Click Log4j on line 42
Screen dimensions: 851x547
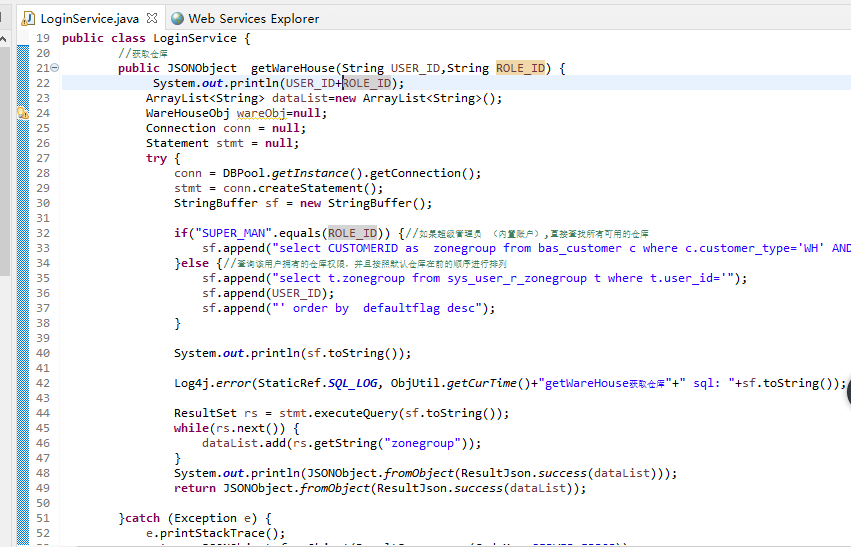tap(191, 383)
